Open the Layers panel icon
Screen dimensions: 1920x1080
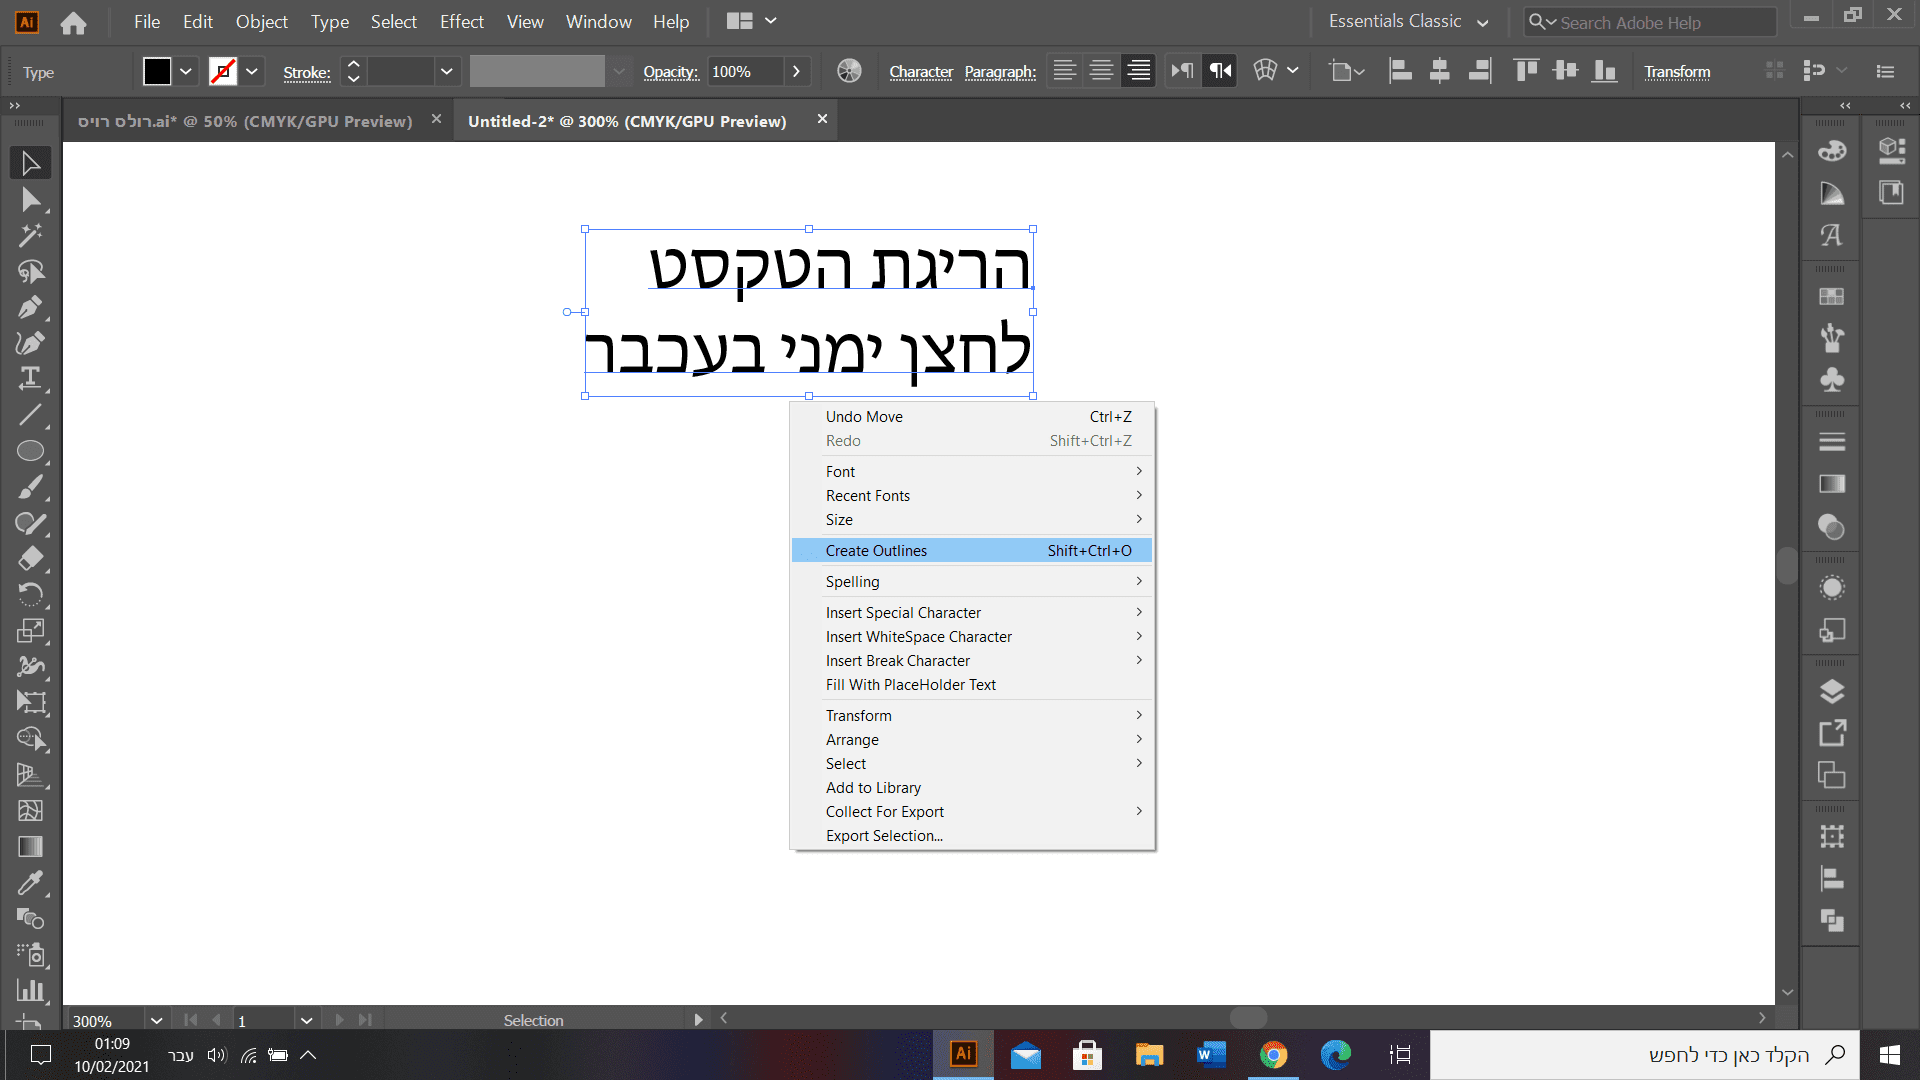point(1832,691)
